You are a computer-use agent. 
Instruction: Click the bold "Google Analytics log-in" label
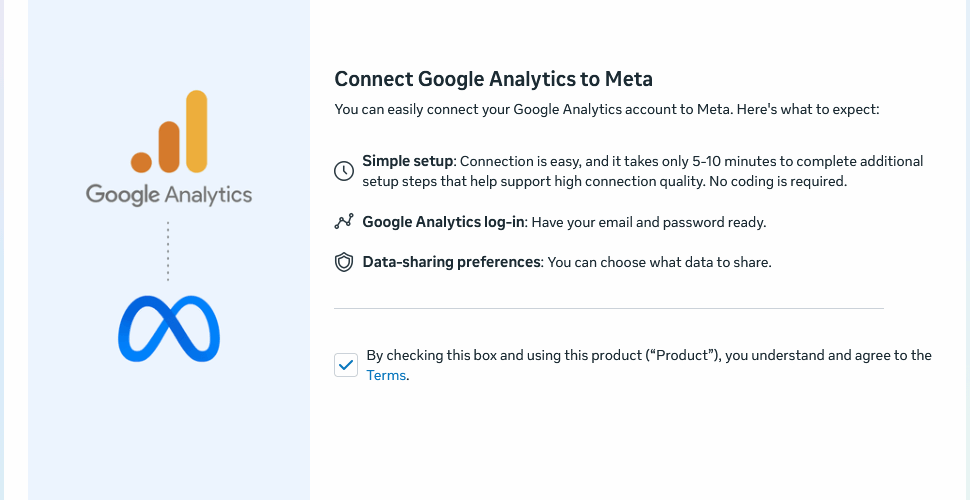pyautogui.click(x=443, y=222)
